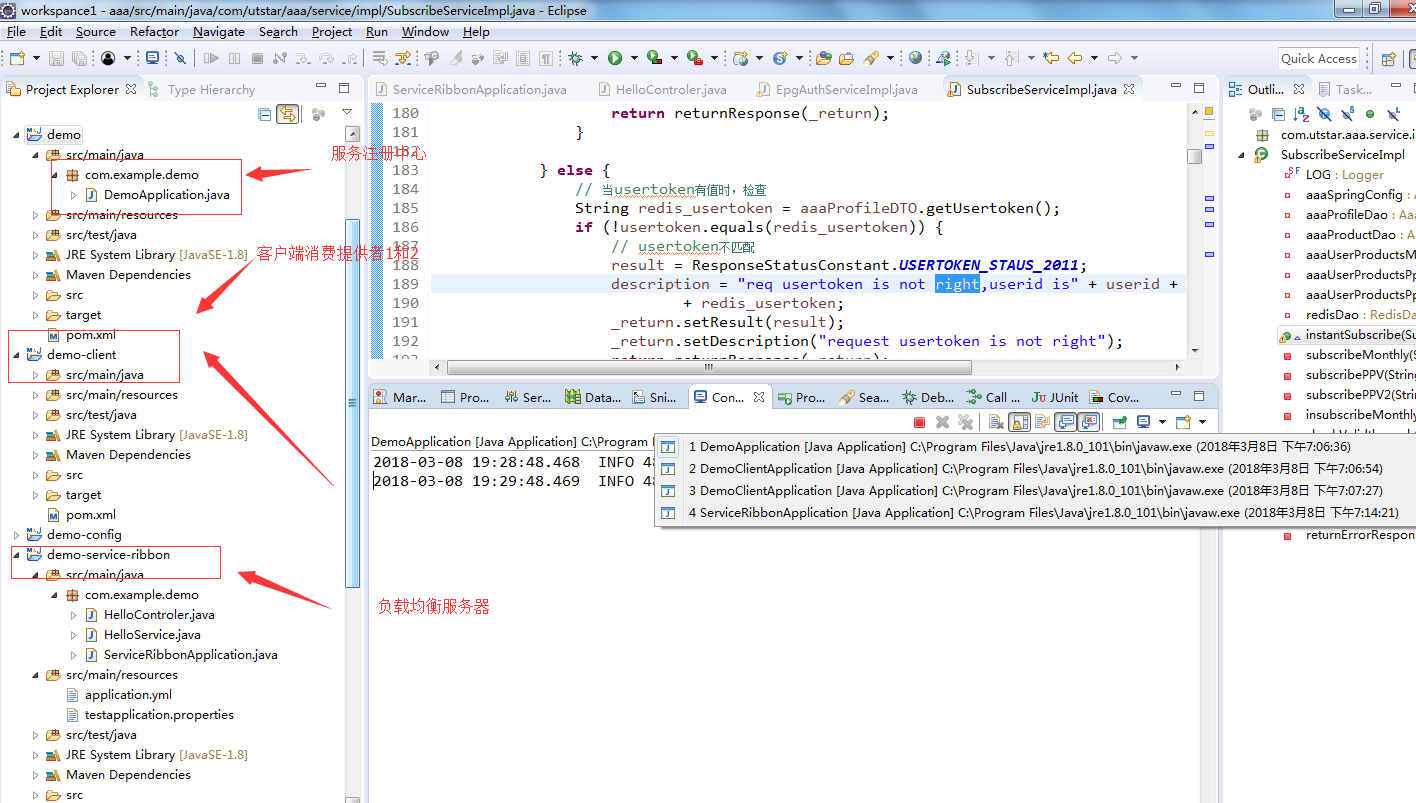Image resolution: width=1416 pixels, height=803 pixels.
Task: Click Clear Console icon
Action: pyautogui.click(x=996, y=422)
